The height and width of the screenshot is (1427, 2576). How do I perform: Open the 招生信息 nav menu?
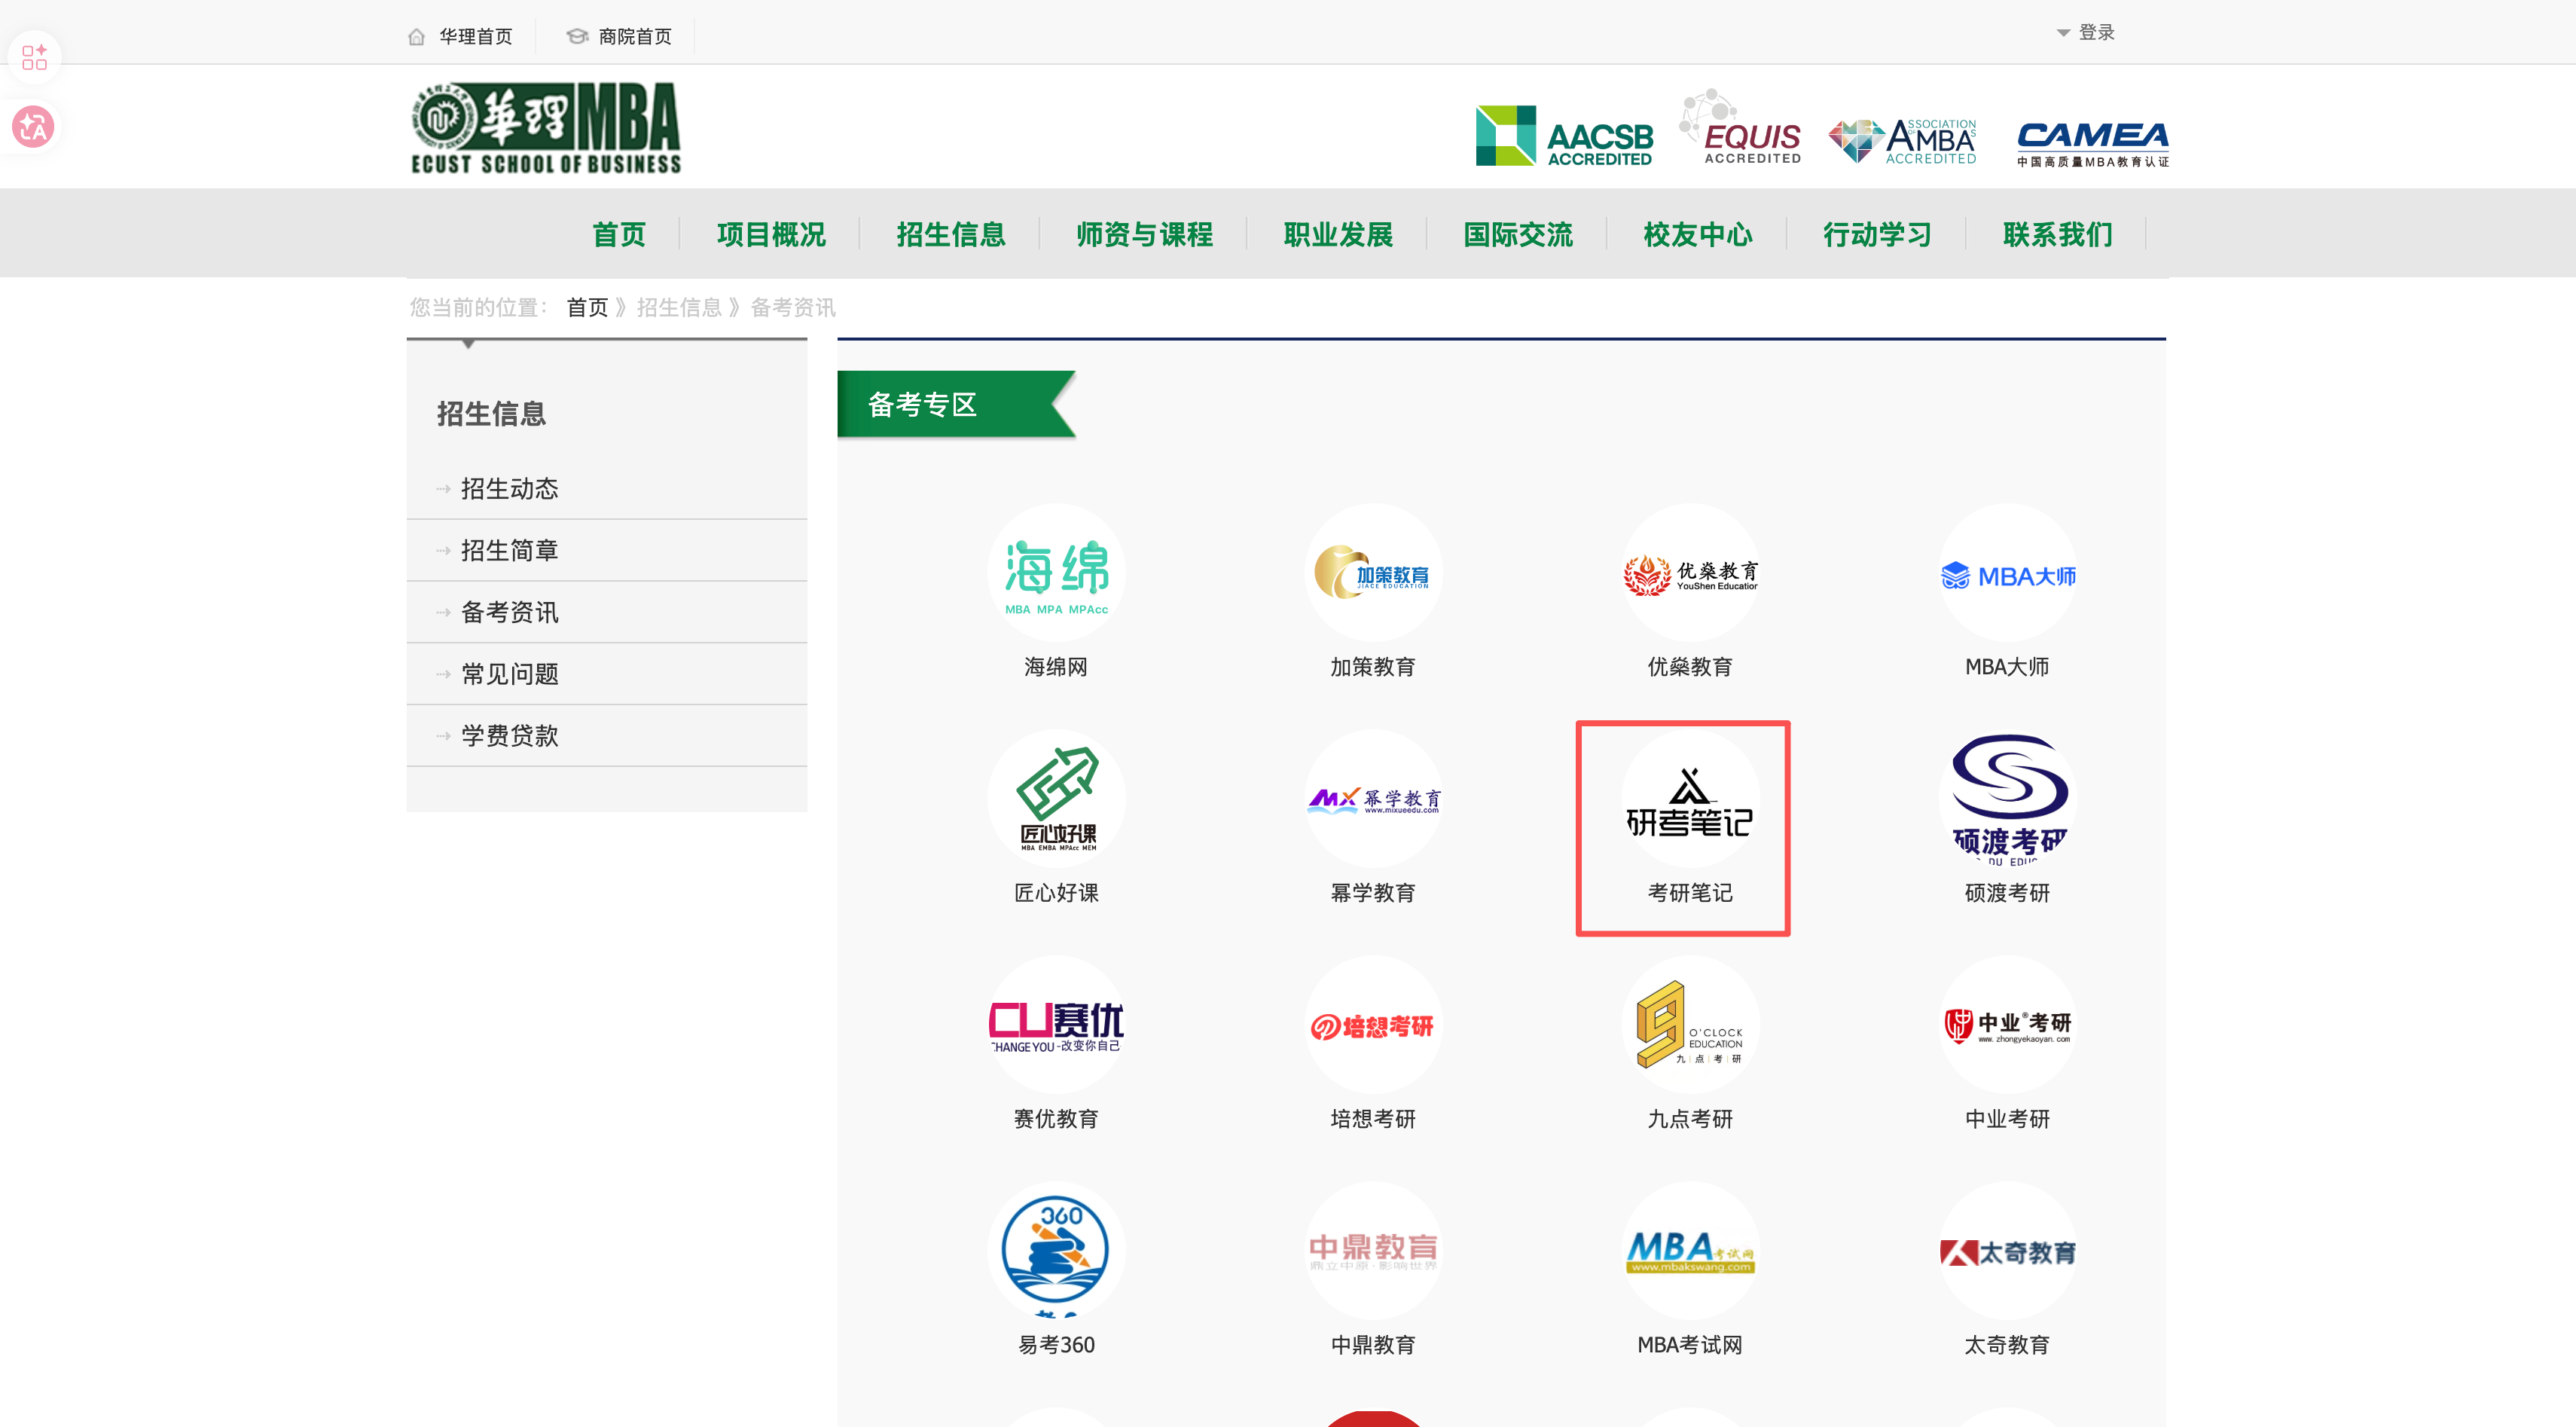point(951,234)
